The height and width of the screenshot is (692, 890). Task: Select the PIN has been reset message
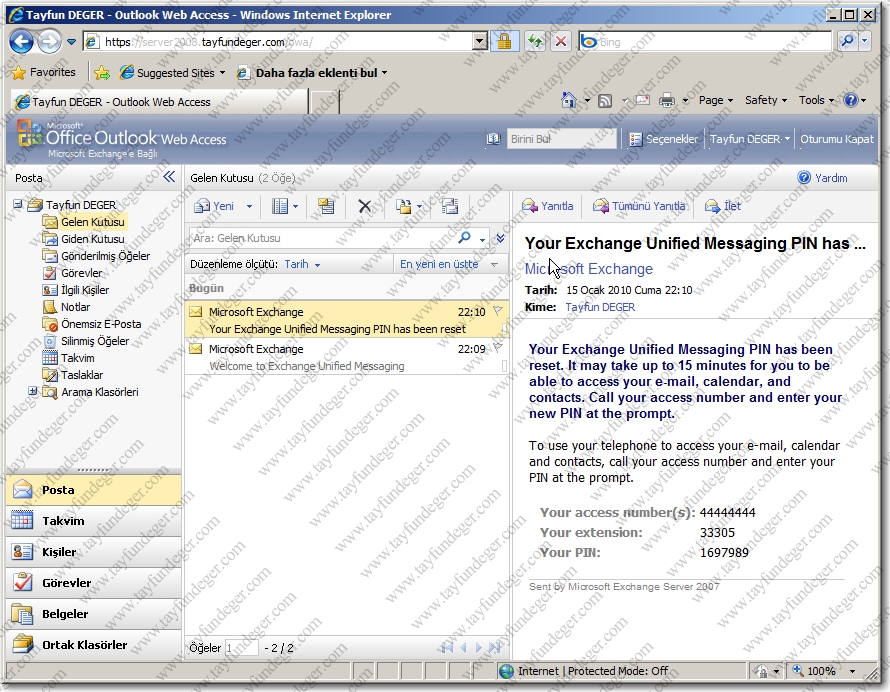click(346, 320)
